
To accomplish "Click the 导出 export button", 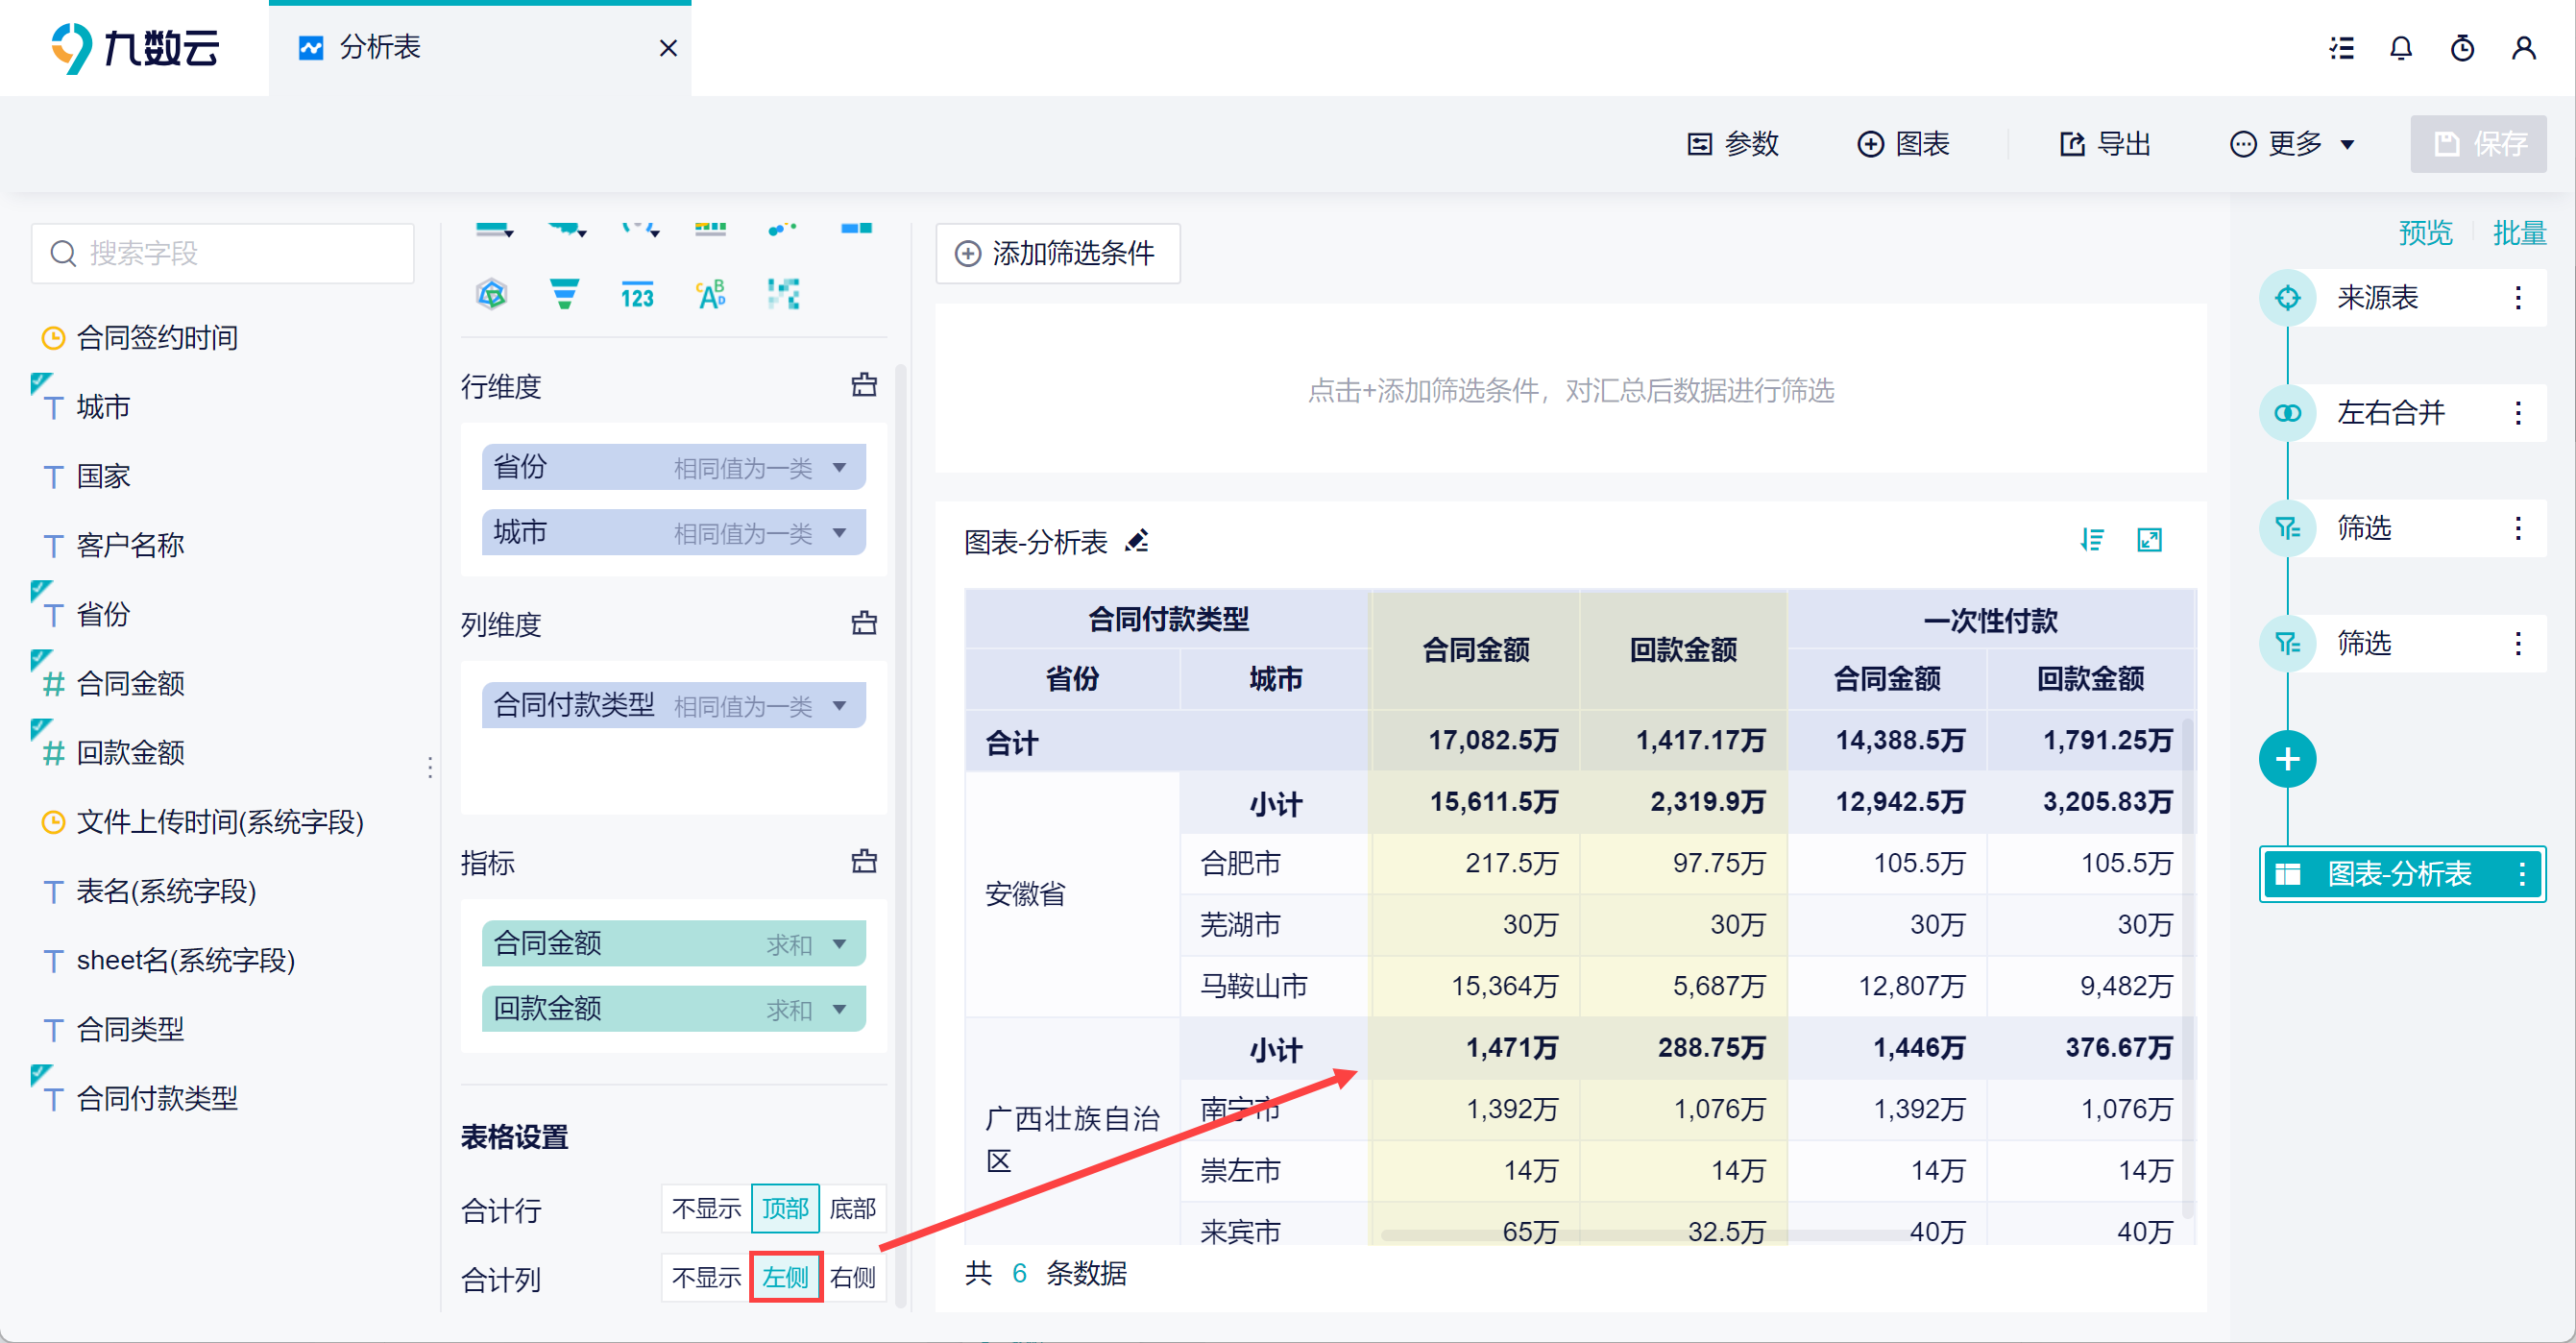I will pyautogui.click(x=2106, y=144).
